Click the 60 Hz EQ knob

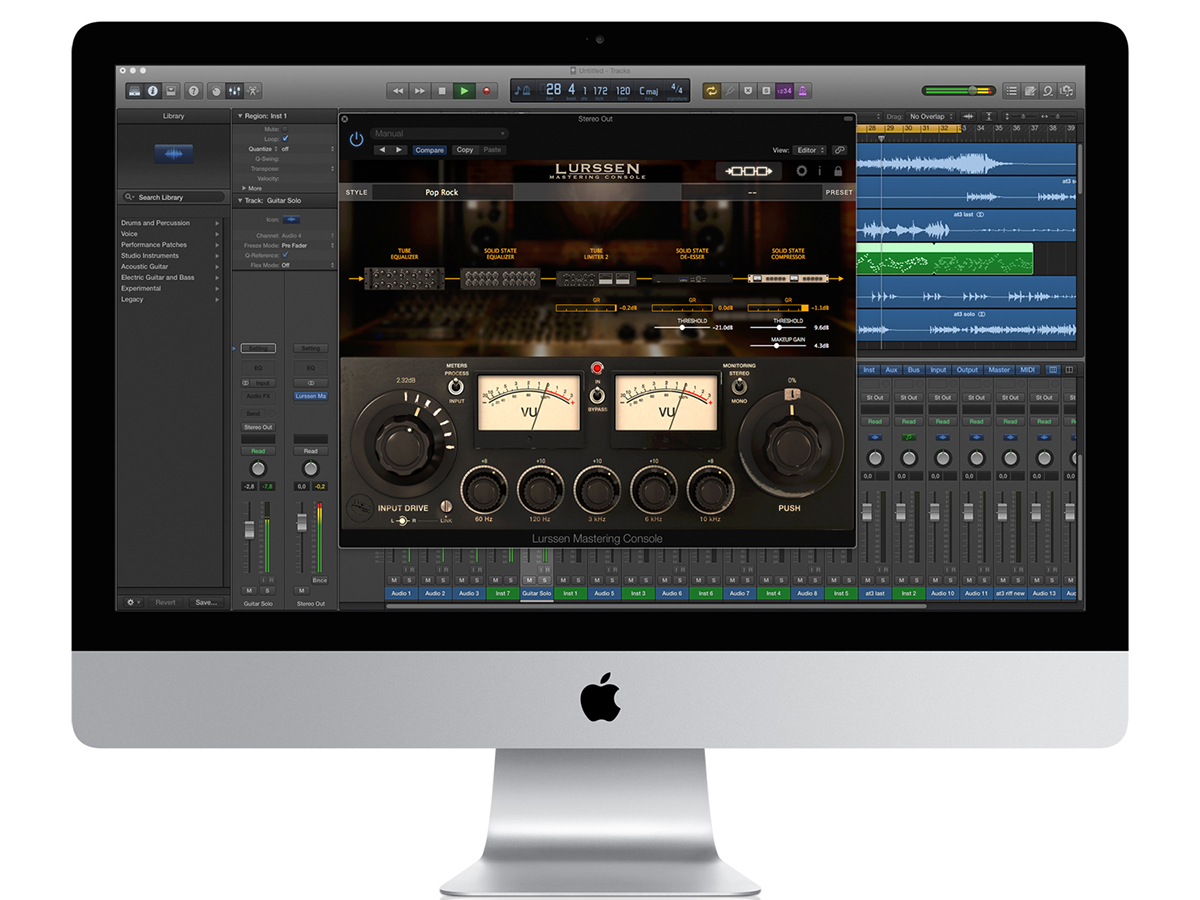[x=484, y=490]
